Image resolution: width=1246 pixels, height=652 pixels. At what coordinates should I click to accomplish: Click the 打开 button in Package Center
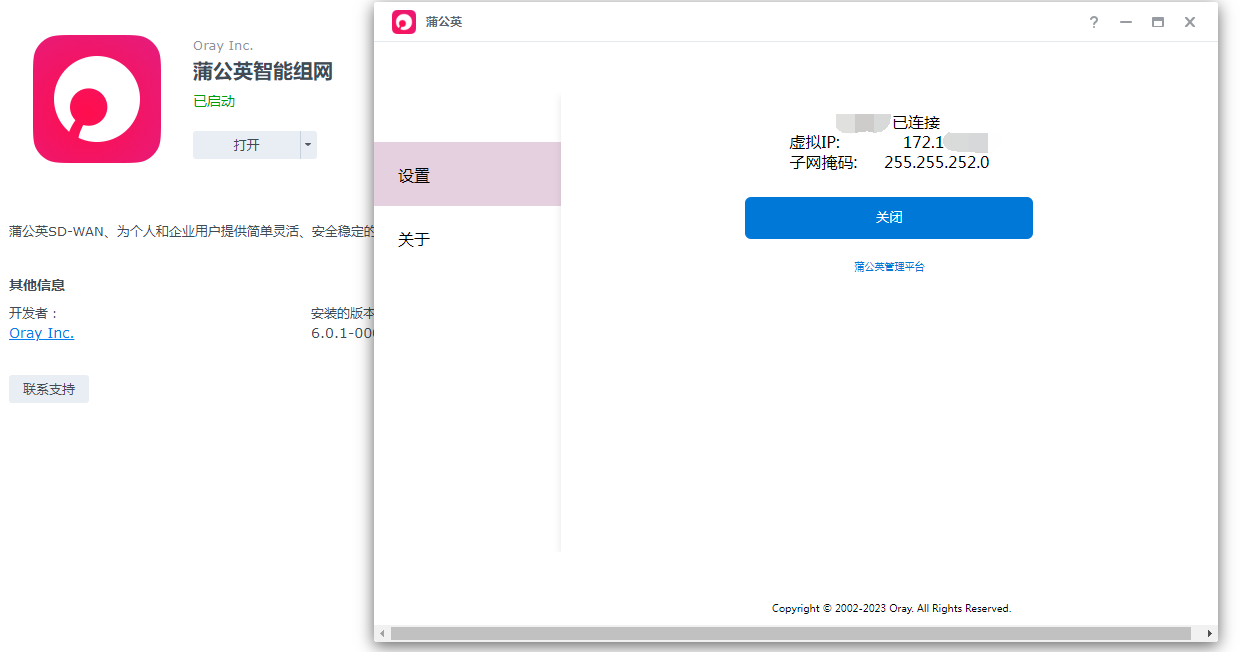(246, 145)
